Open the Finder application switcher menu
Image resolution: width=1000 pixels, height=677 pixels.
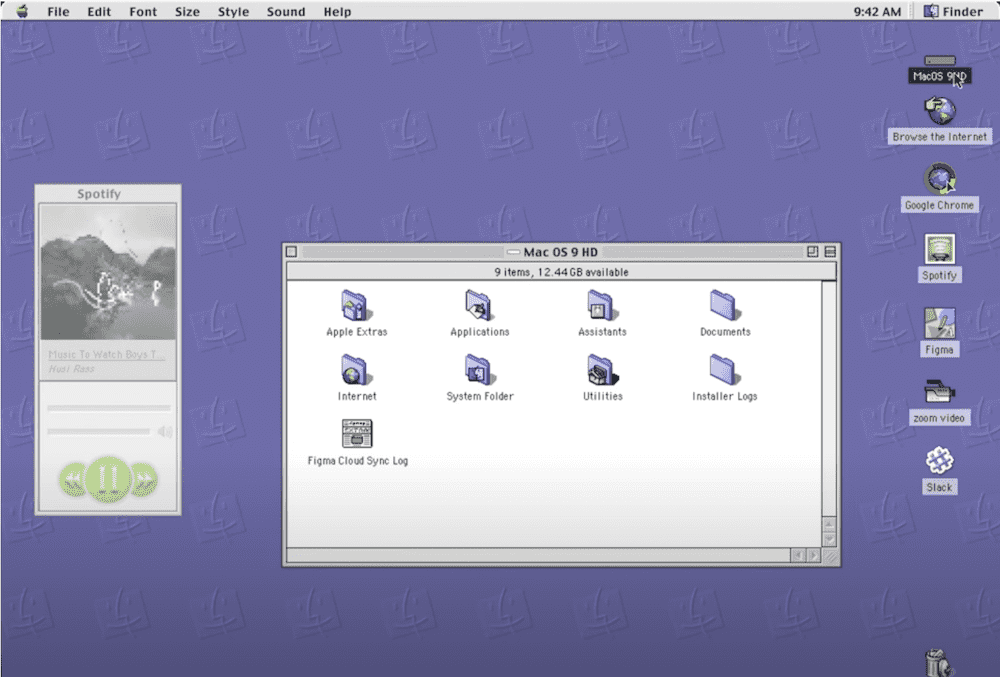tap(953, 11)
